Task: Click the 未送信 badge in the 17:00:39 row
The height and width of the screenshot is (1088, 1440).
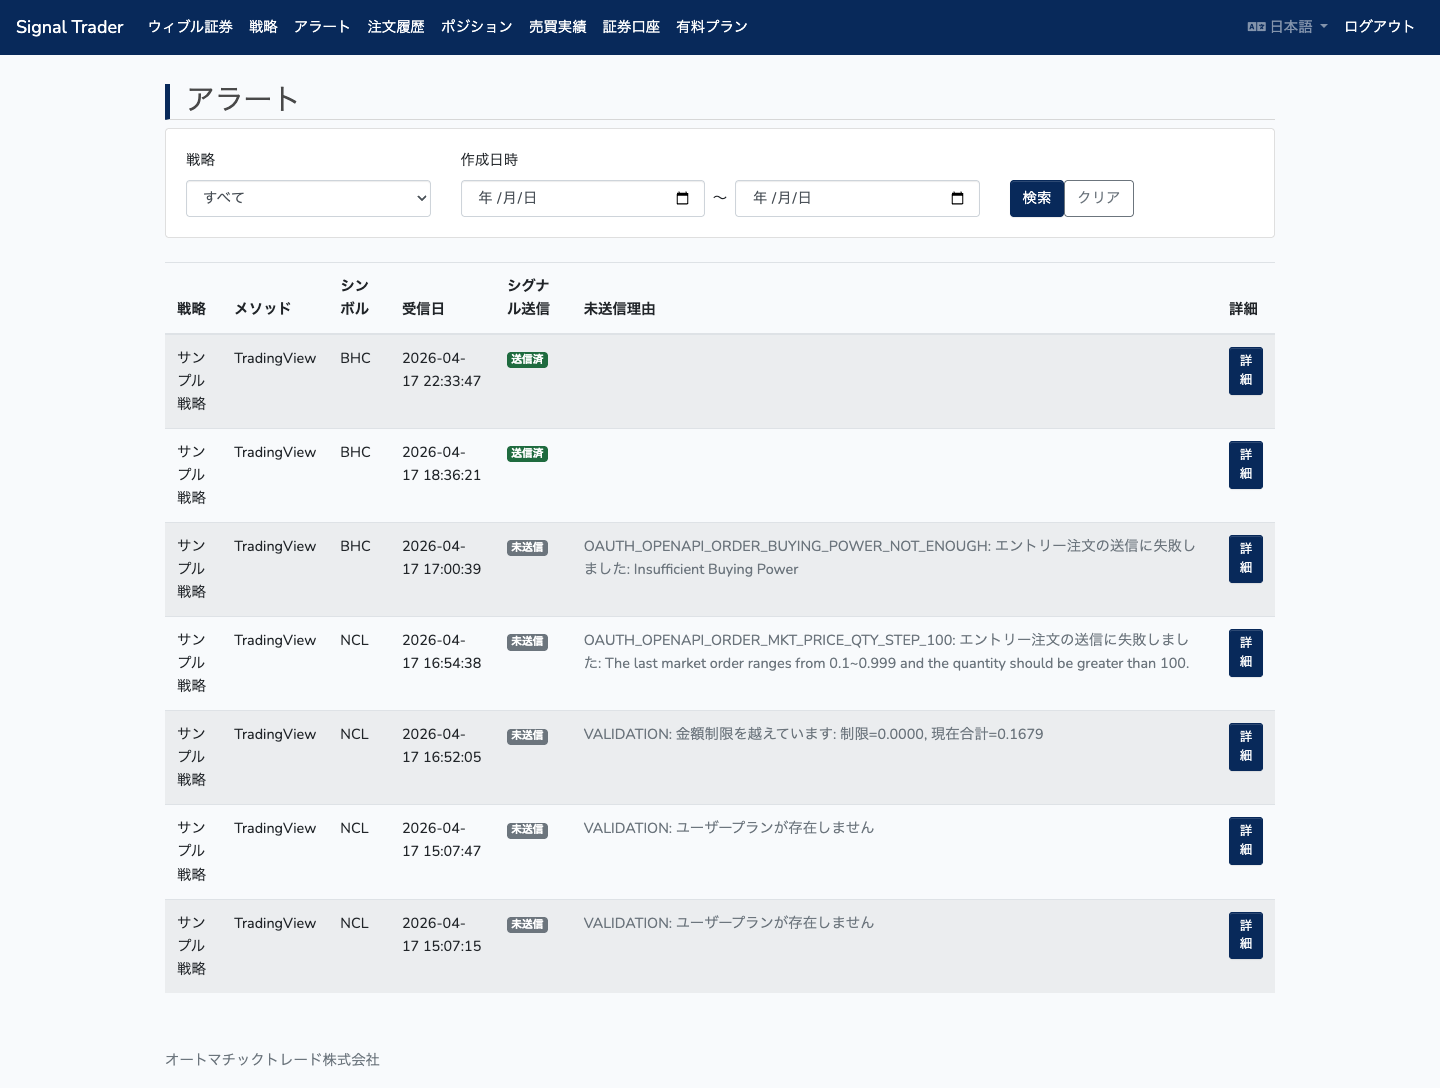Action: pyautogui.click(x=527, y=547)
